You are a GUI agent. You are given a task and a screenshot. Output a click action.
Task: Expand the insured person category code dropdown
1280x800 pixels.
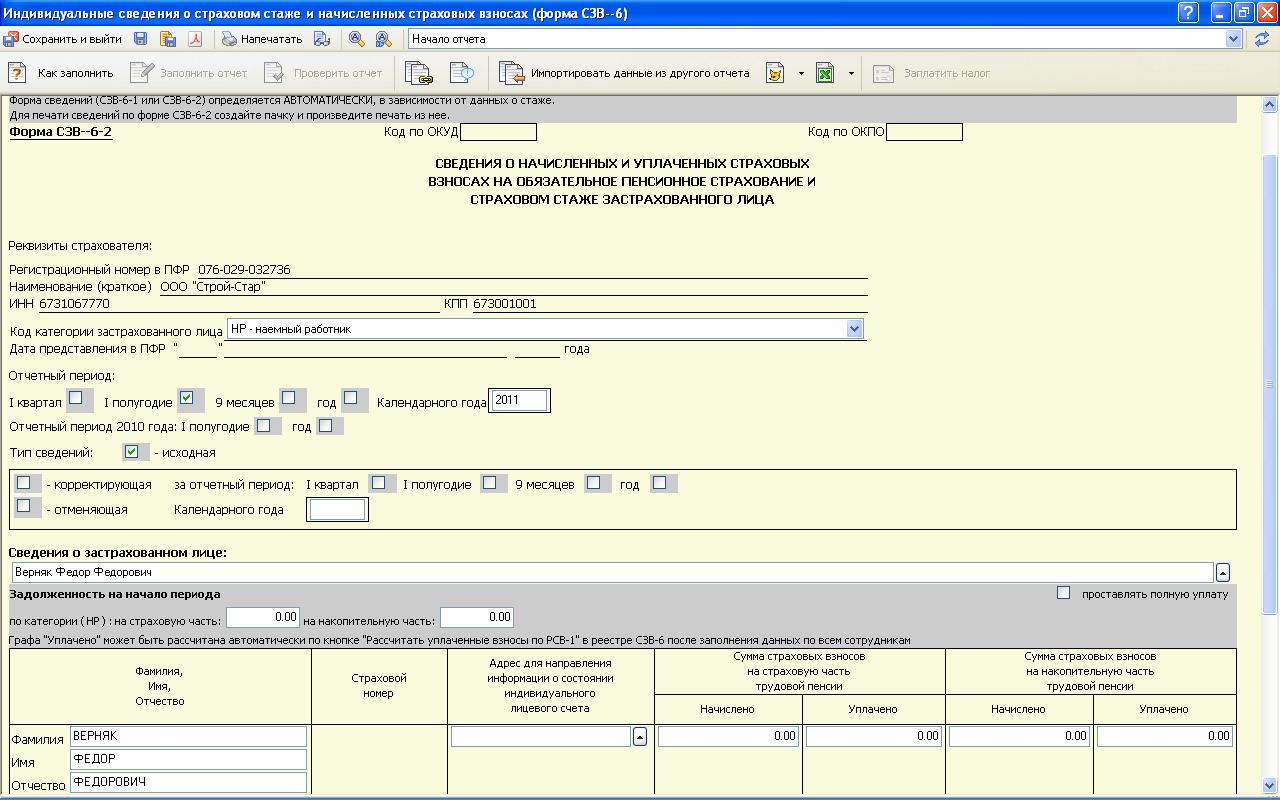(x=853, y=329)
